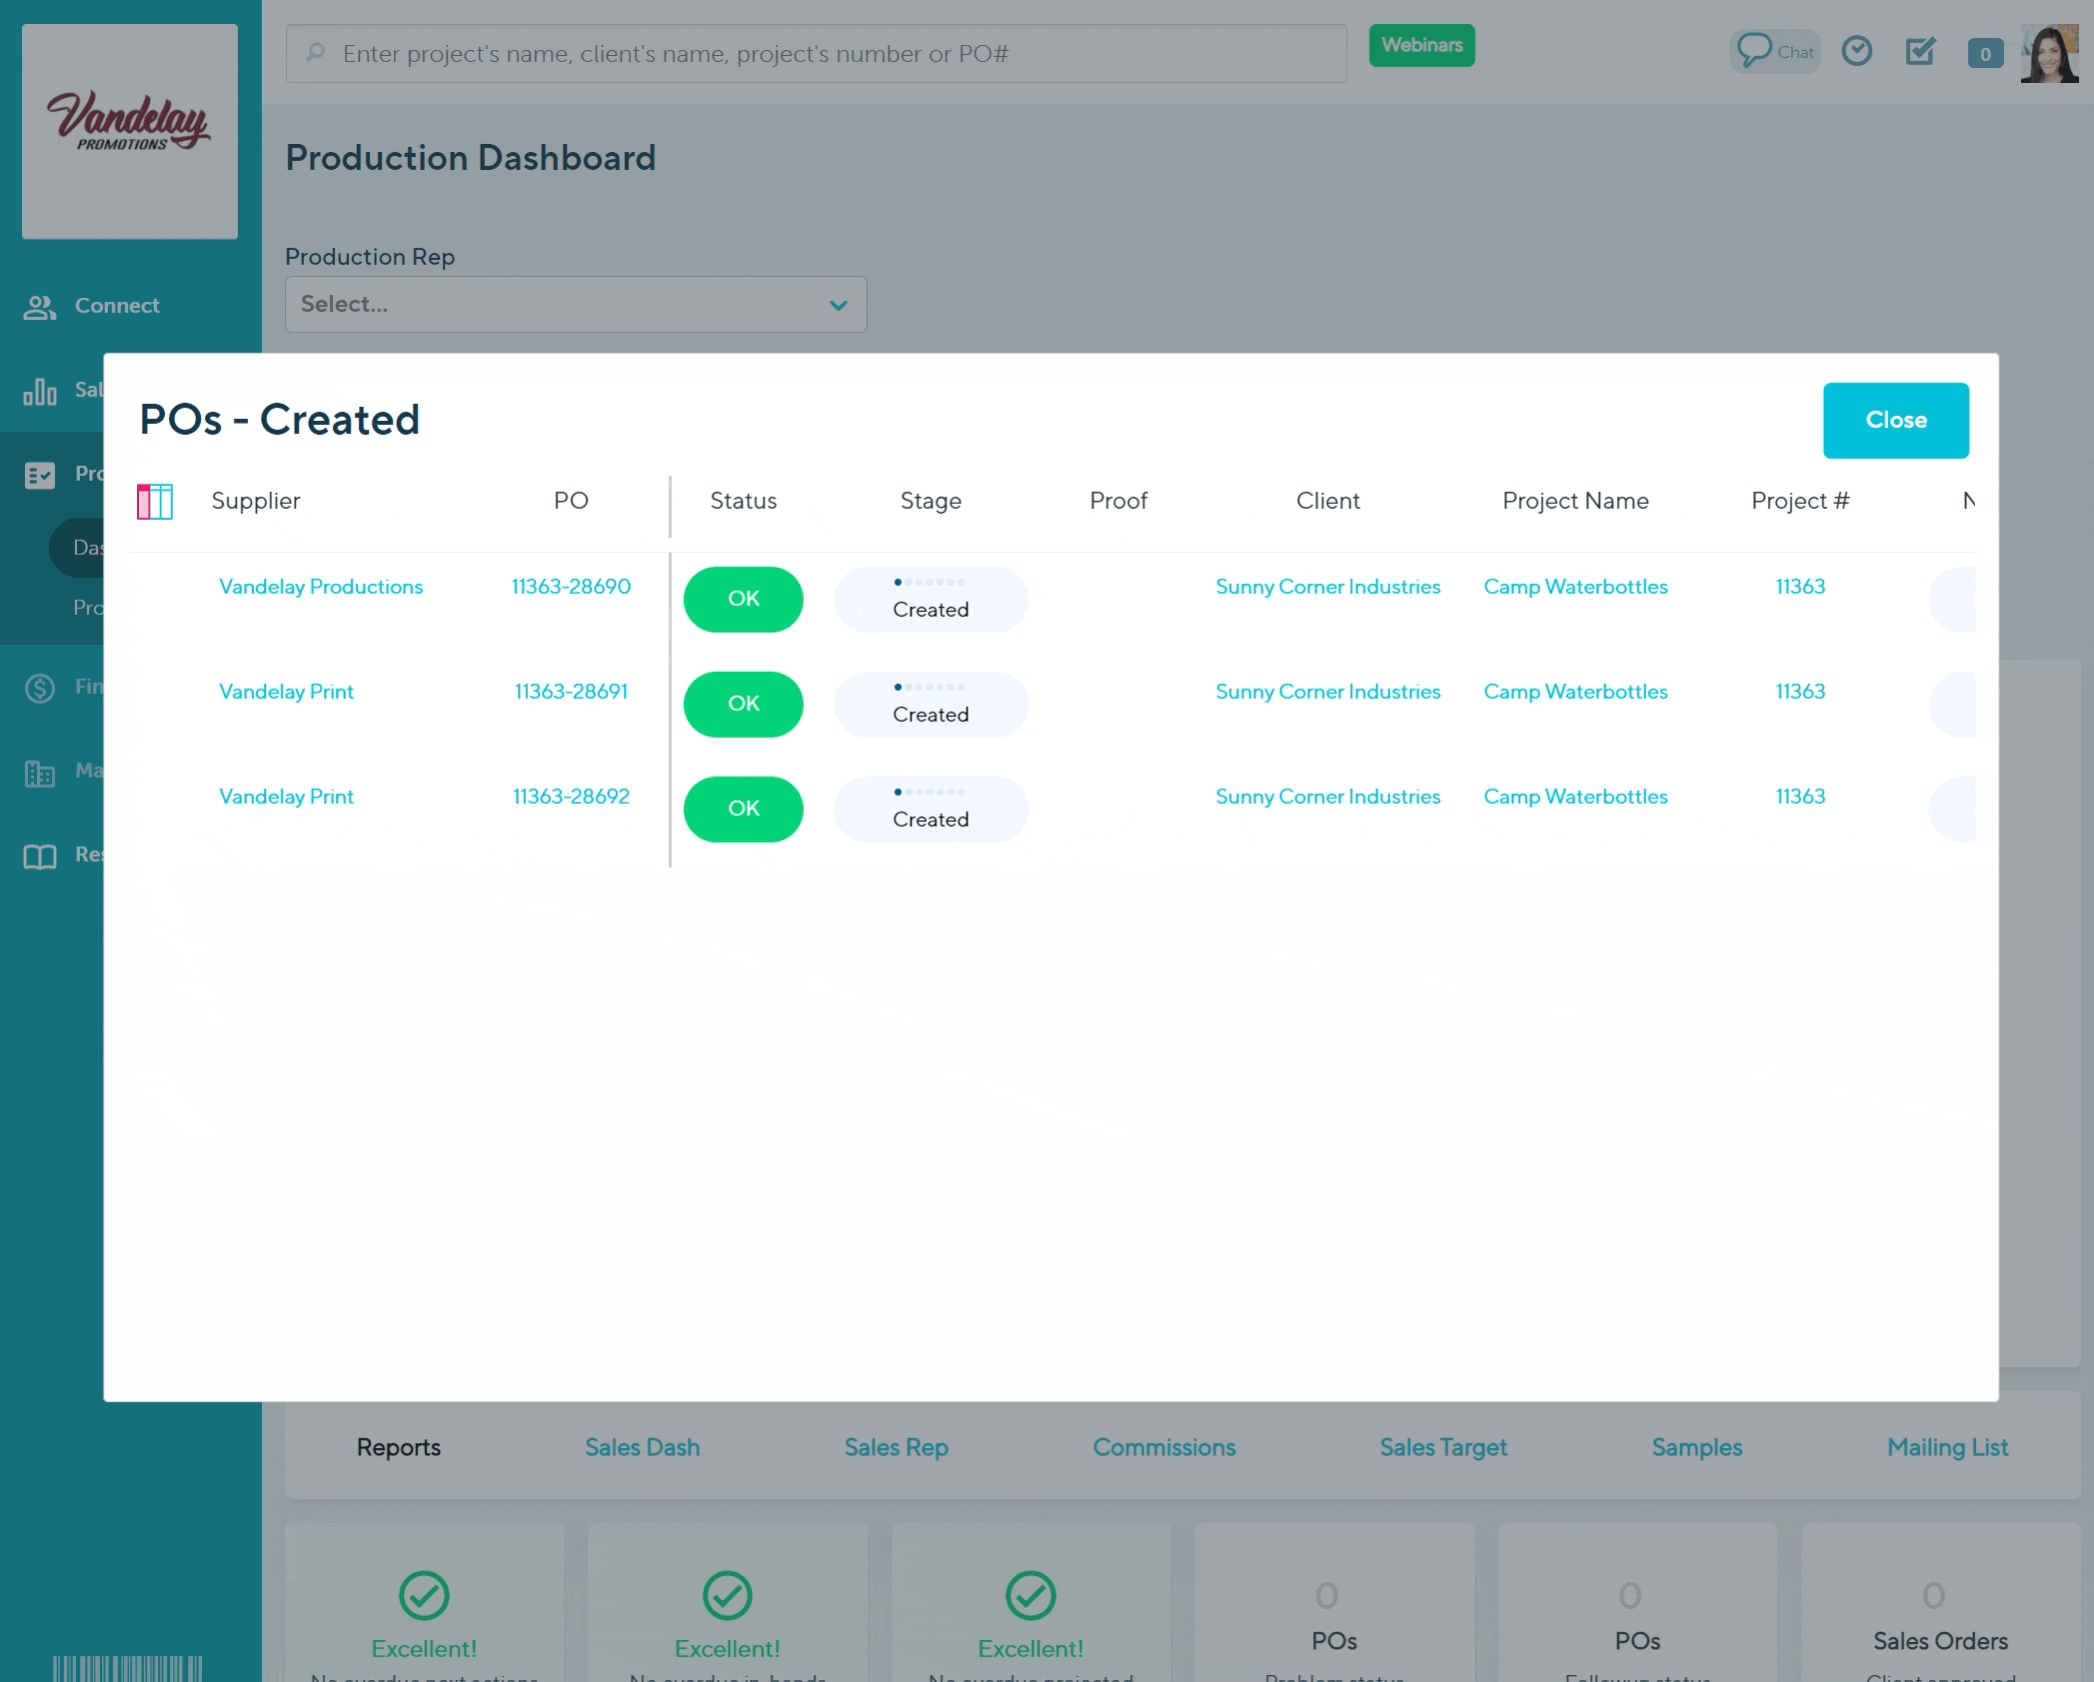Open Created stage selector for PO 11363-28692

pyautogui.click(x=930, y=809)
